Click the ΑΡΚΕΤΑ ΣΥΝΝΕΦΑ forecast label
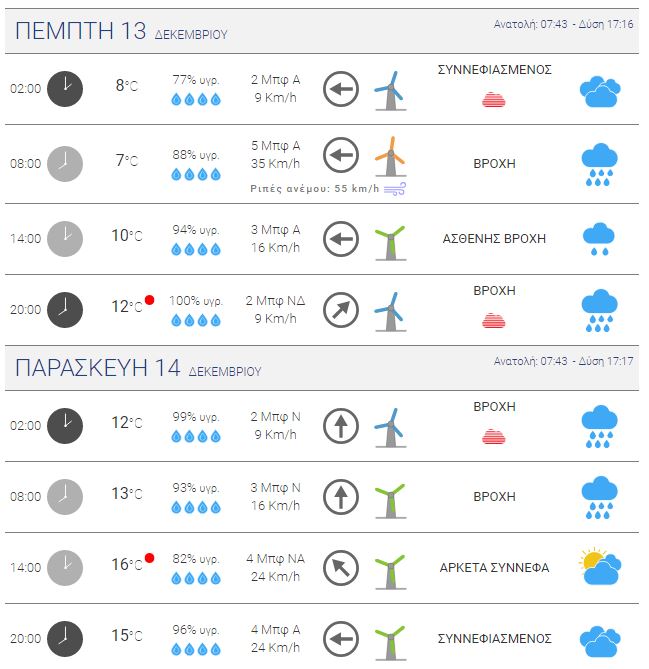 pos(494,568)
